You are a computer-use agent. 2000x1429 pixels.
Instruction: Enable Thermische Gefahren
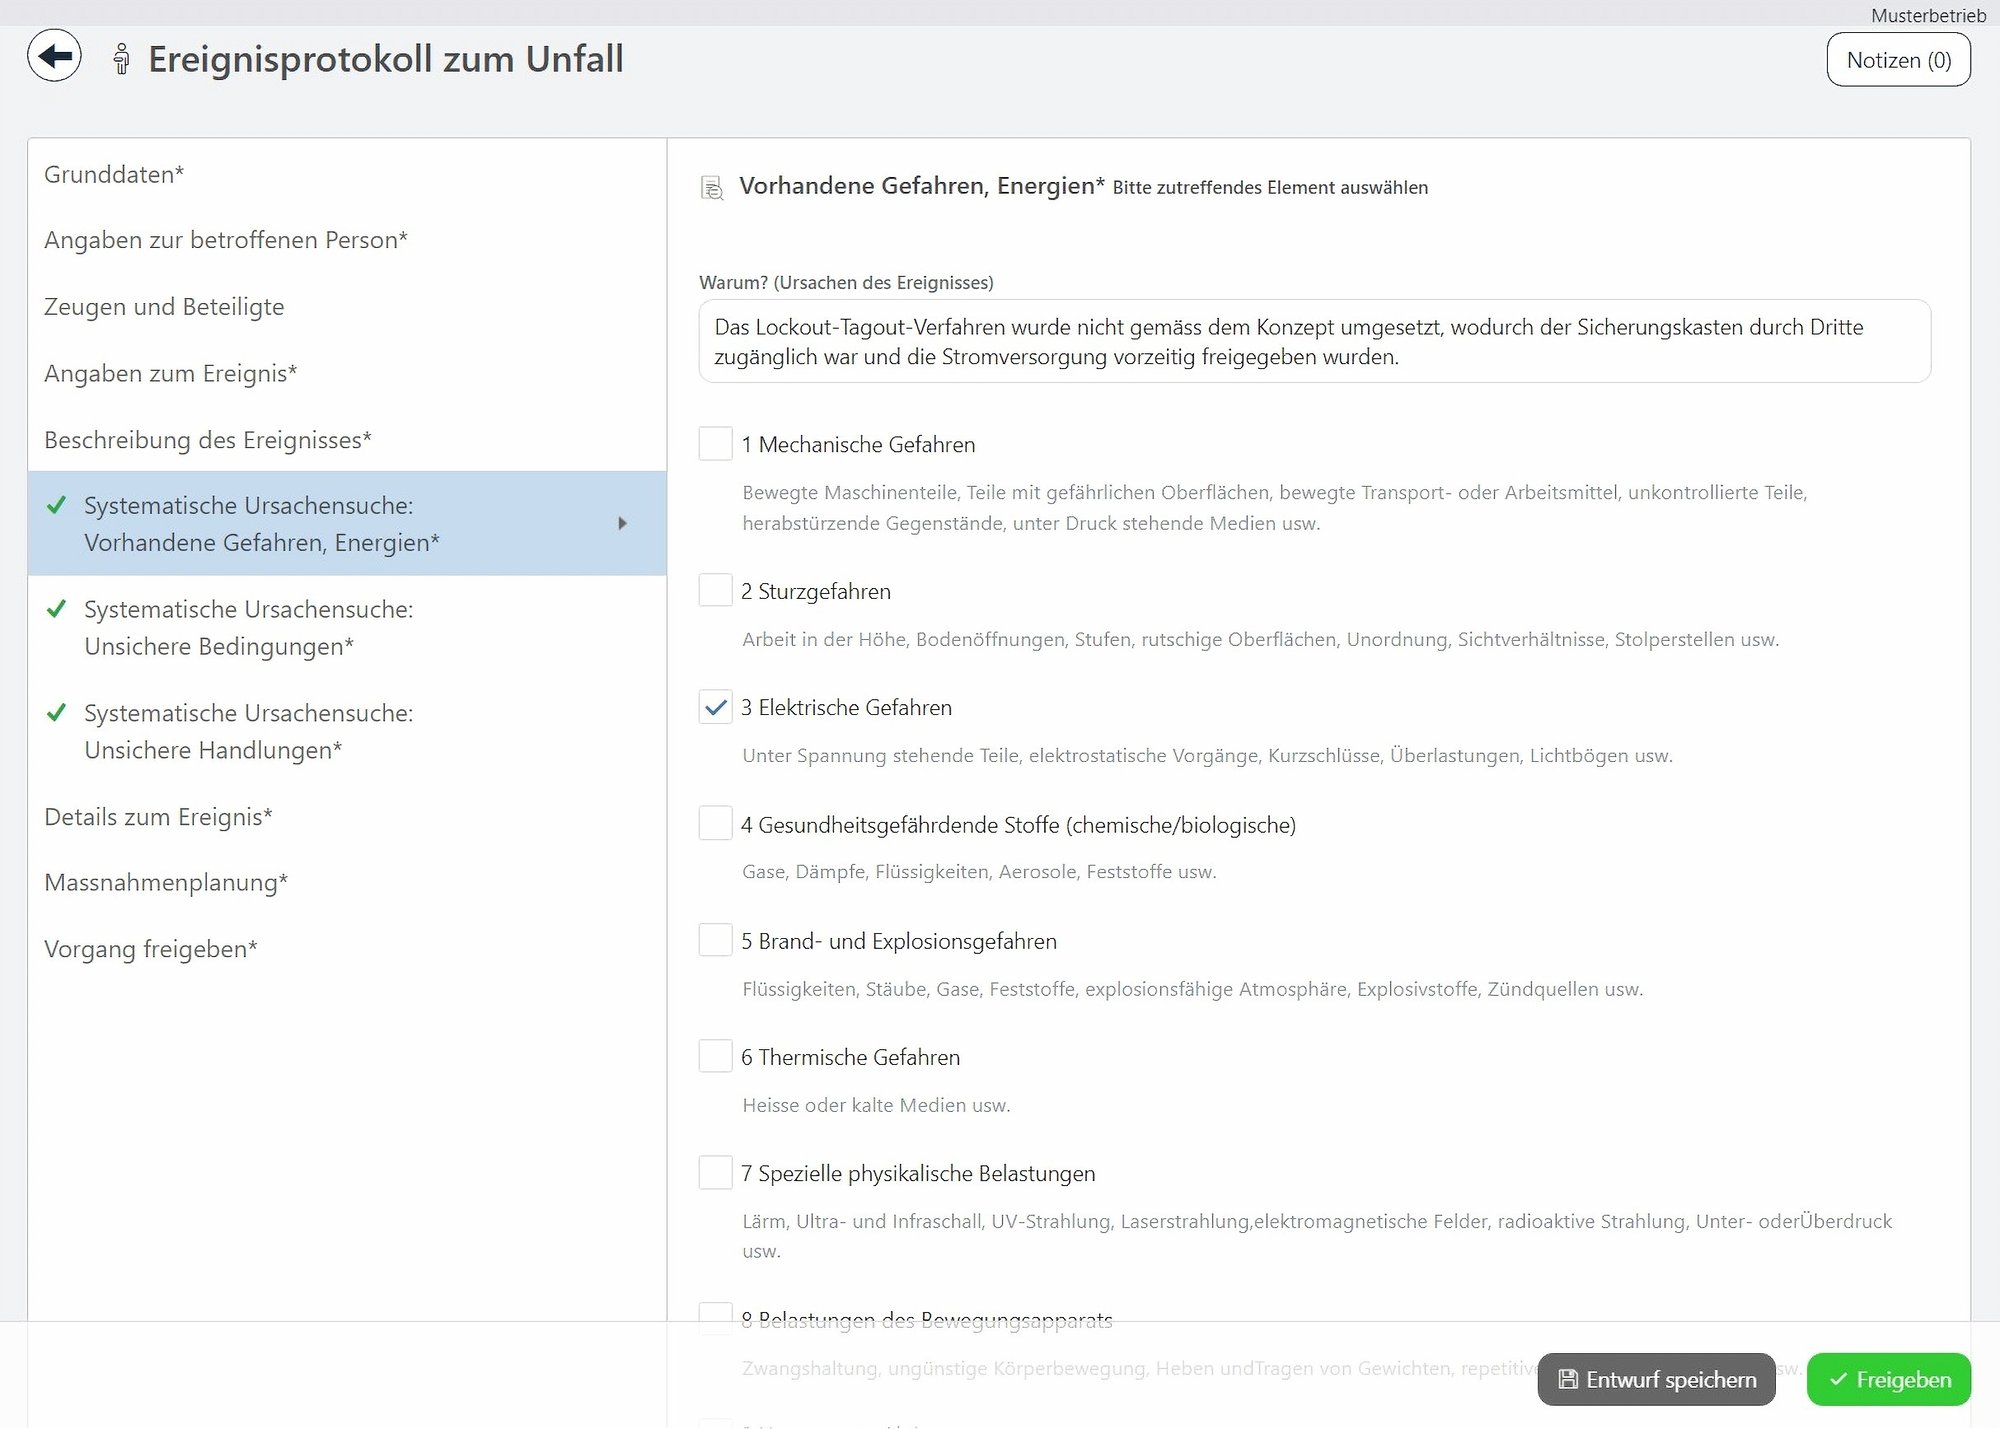pyautogui.click(x=715, y=1056)
